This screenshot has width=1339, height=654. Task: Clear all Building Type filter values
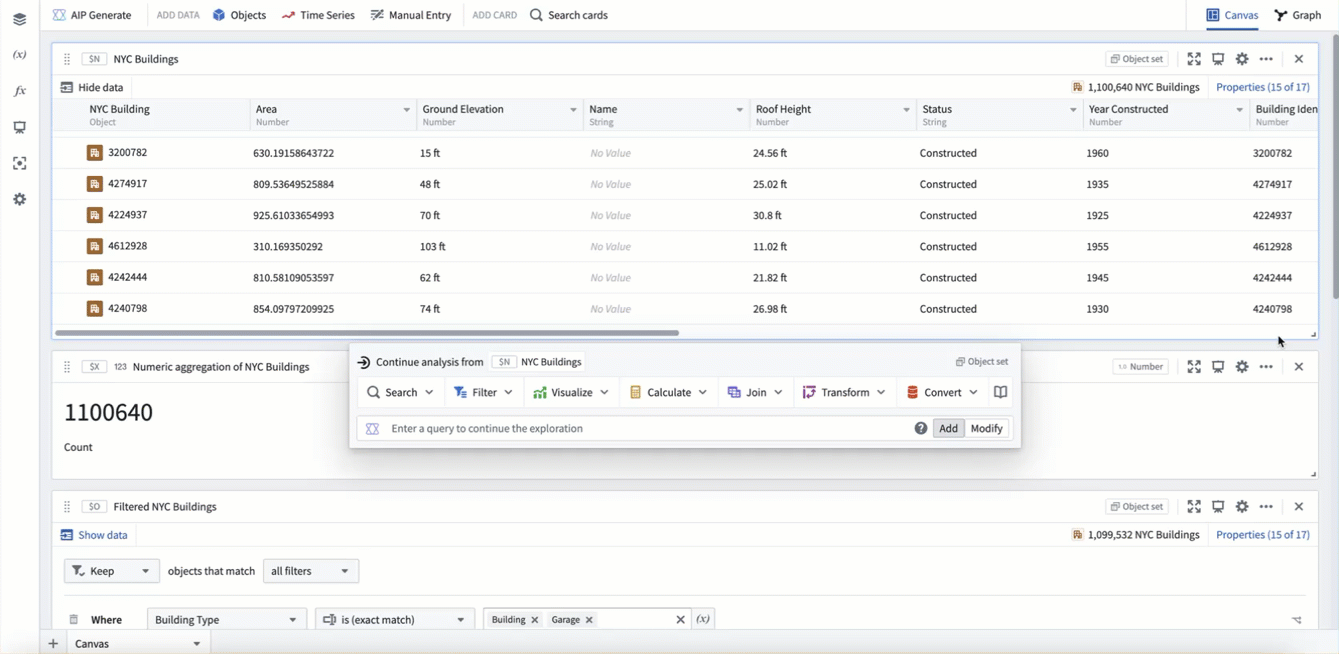(680, 620)
